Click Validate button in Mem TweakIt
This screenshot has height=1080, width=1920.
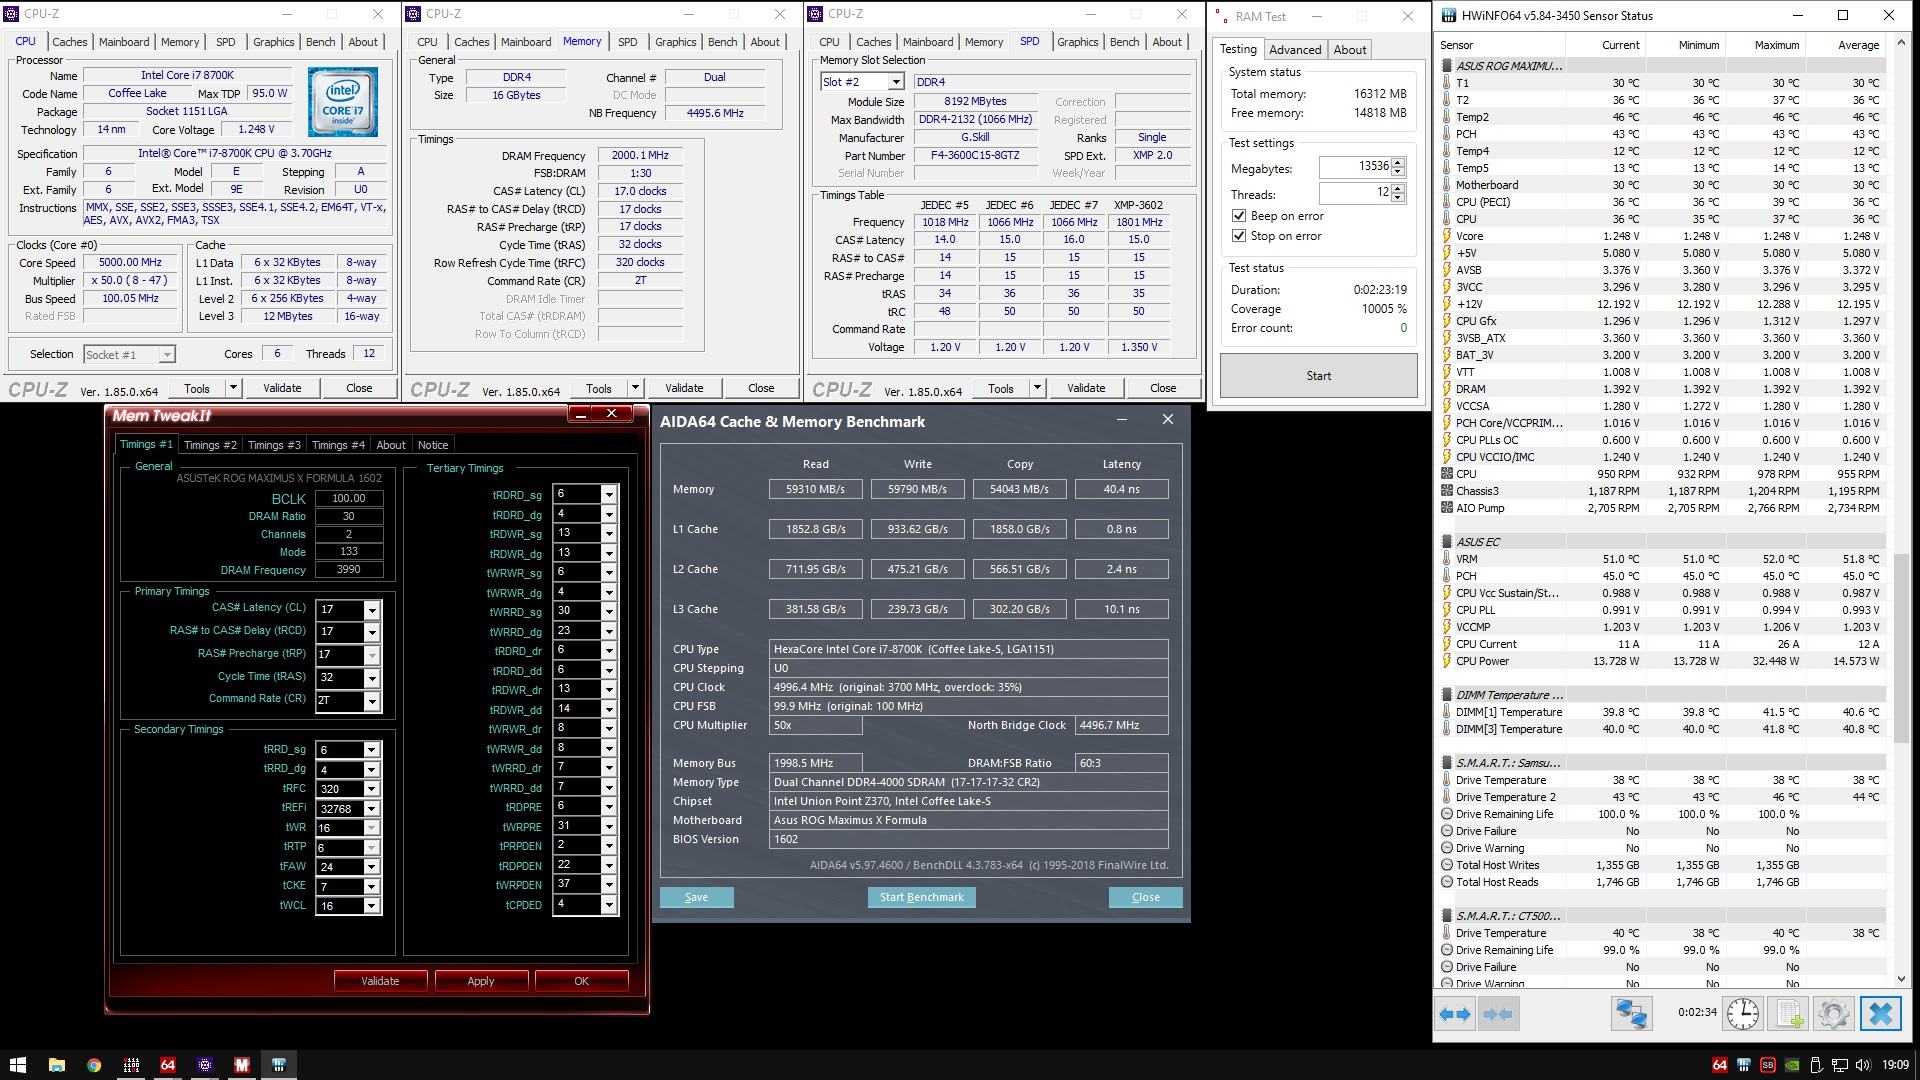(380, 981)
